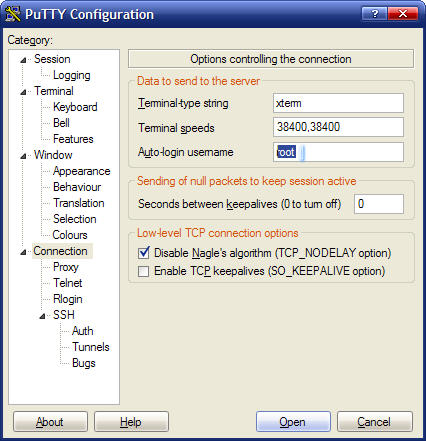
Task: Select Session category
Action: [x=52, y=59]
